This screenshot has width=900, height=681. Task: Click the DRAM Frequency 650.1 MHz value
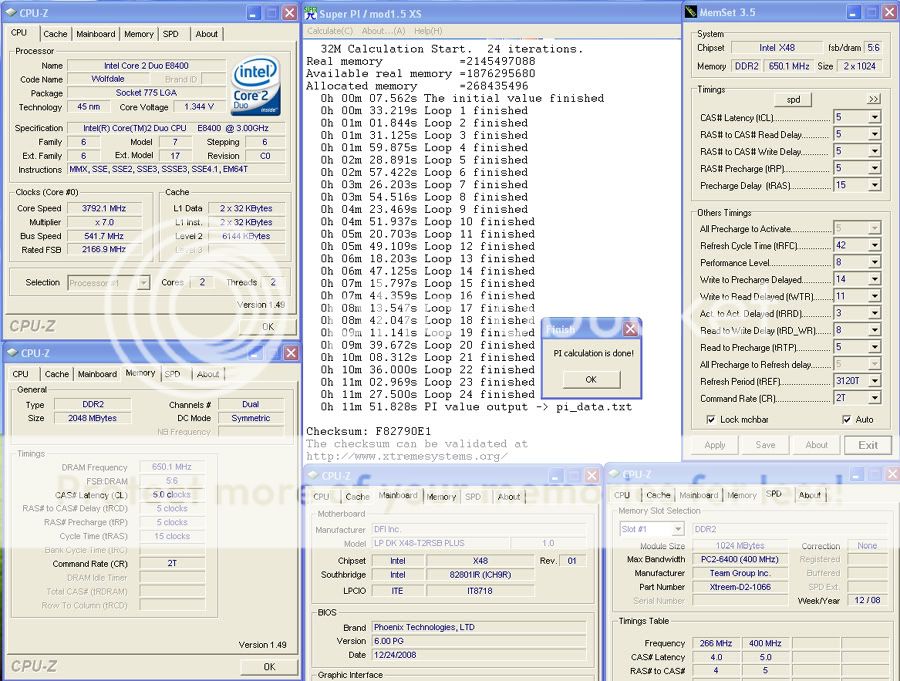coord(172,467)
